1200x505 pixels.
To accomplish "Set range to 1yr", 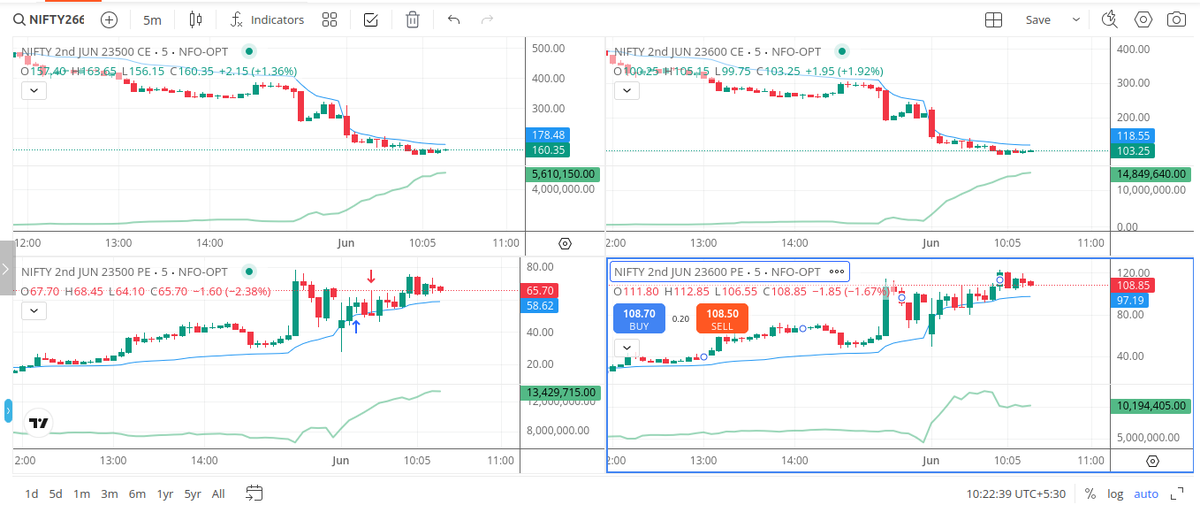I will tap(164, 494).
